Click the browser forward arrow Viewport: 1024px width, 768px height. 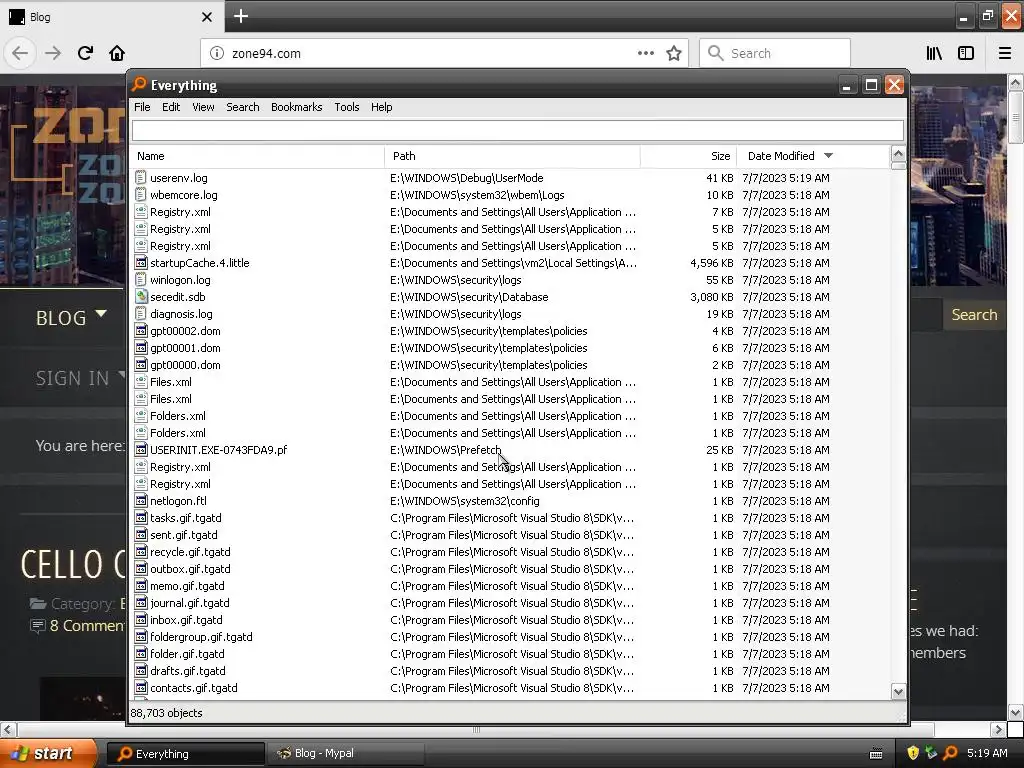53,53
